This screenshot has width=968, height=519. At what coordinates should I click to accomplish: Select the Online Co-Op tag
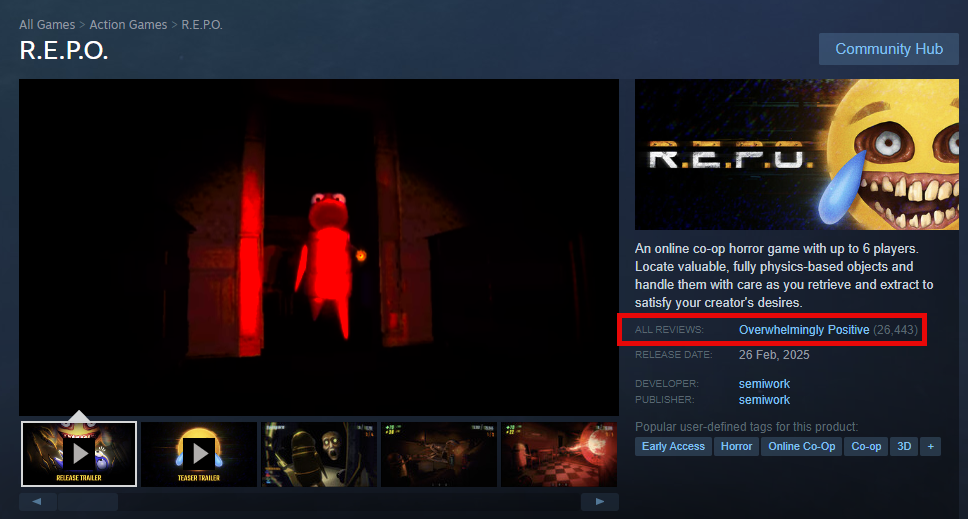pos(801,446)
